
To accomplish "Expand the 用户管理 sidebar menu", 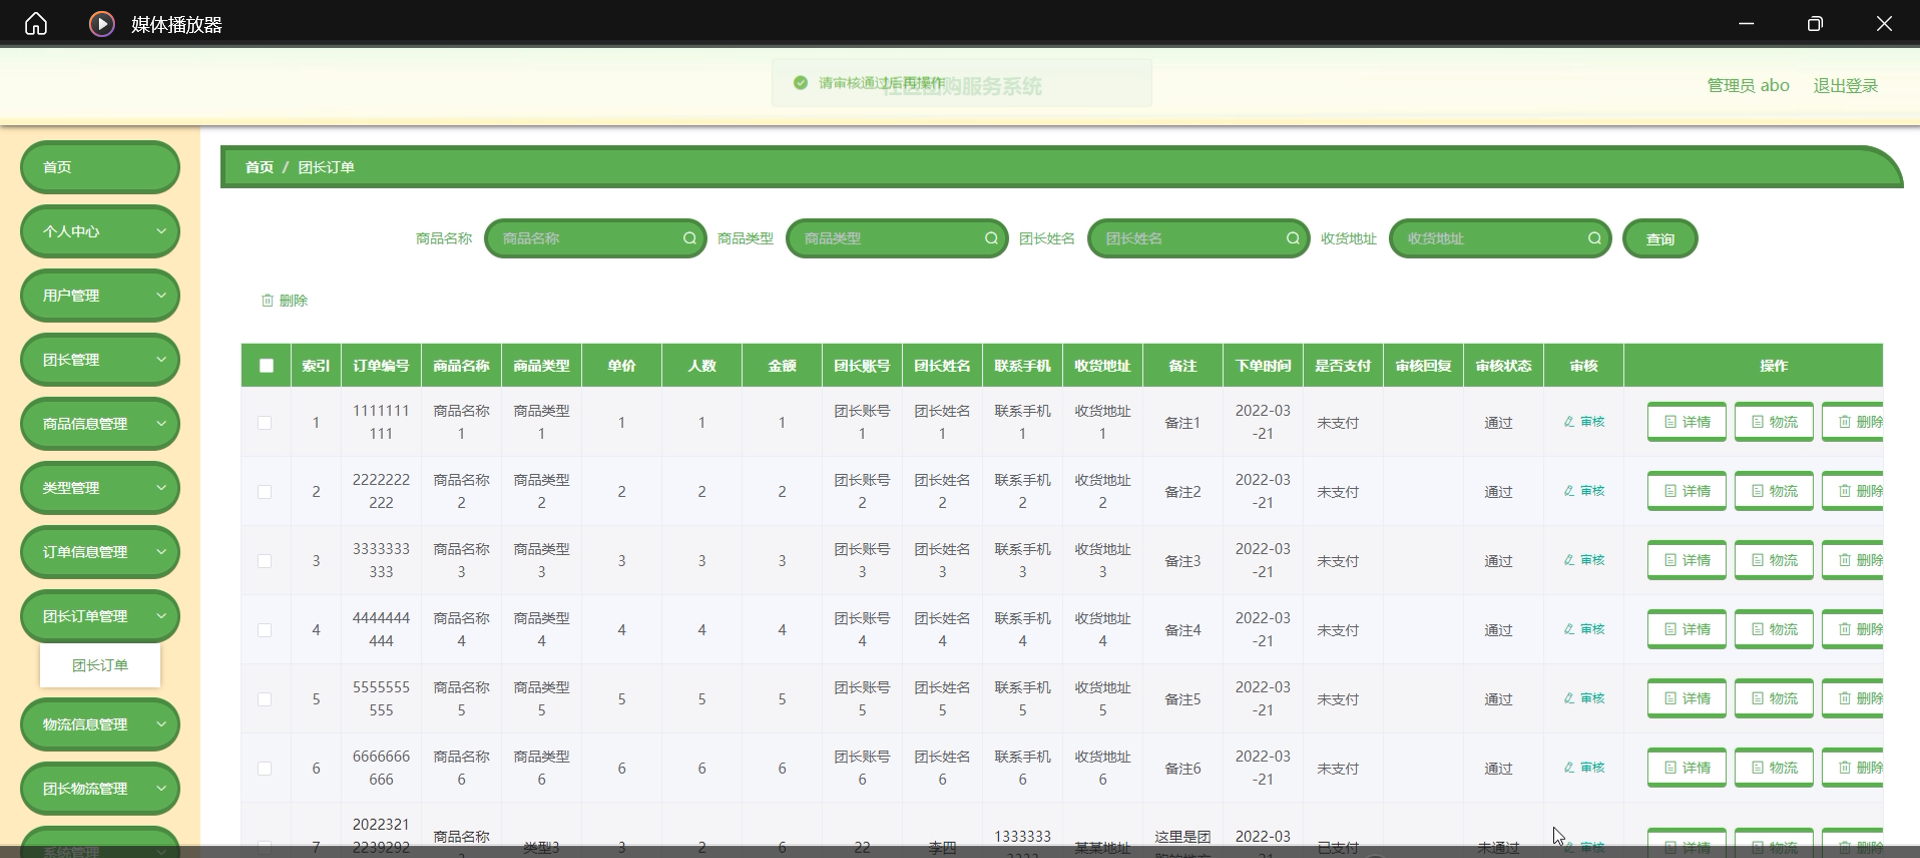I will click(100, 295).
